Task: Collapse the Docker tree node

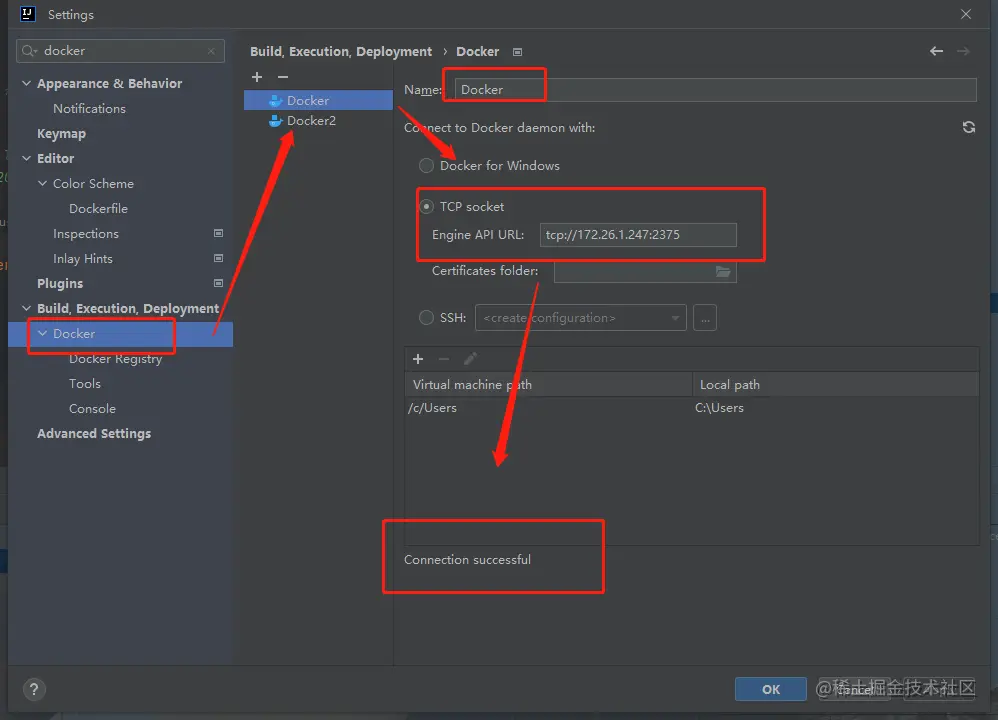Action: [x=43, y=334]
